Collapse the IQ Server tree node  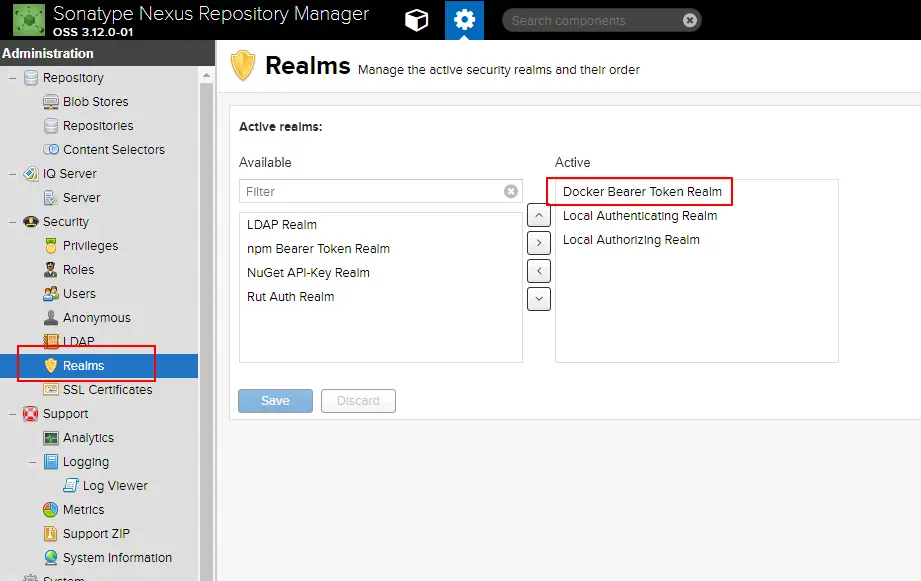pyautogui.click(x=12, y=174)
